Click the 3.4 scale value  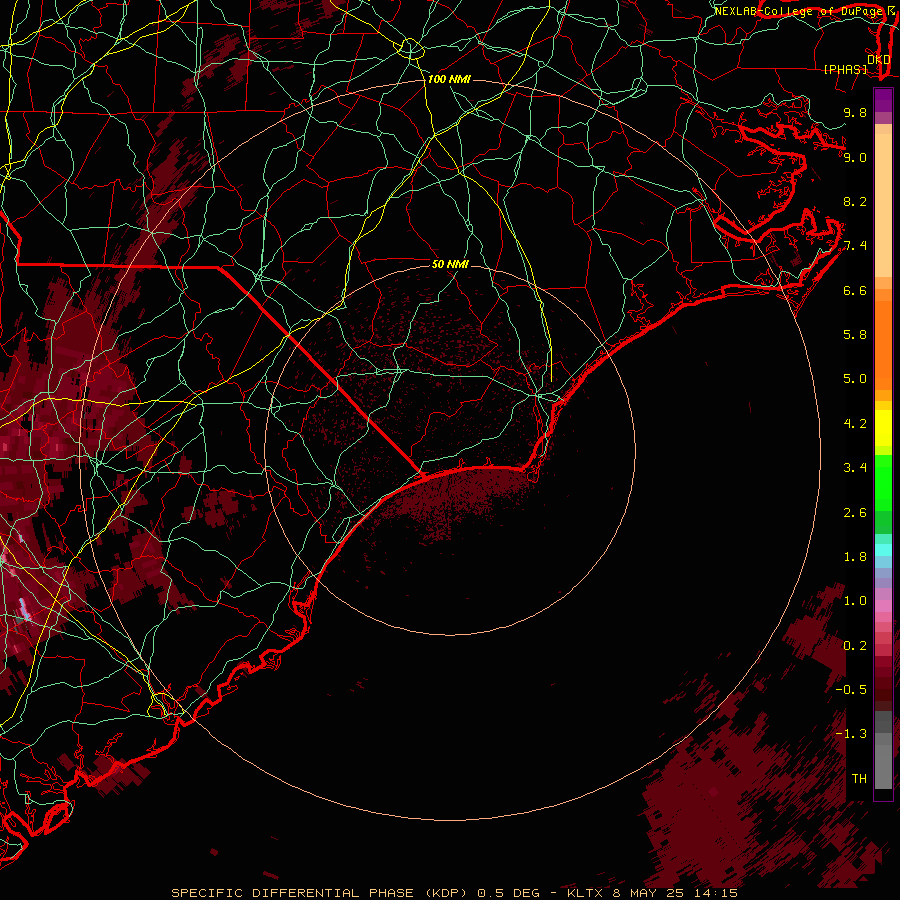click(855, 468)
